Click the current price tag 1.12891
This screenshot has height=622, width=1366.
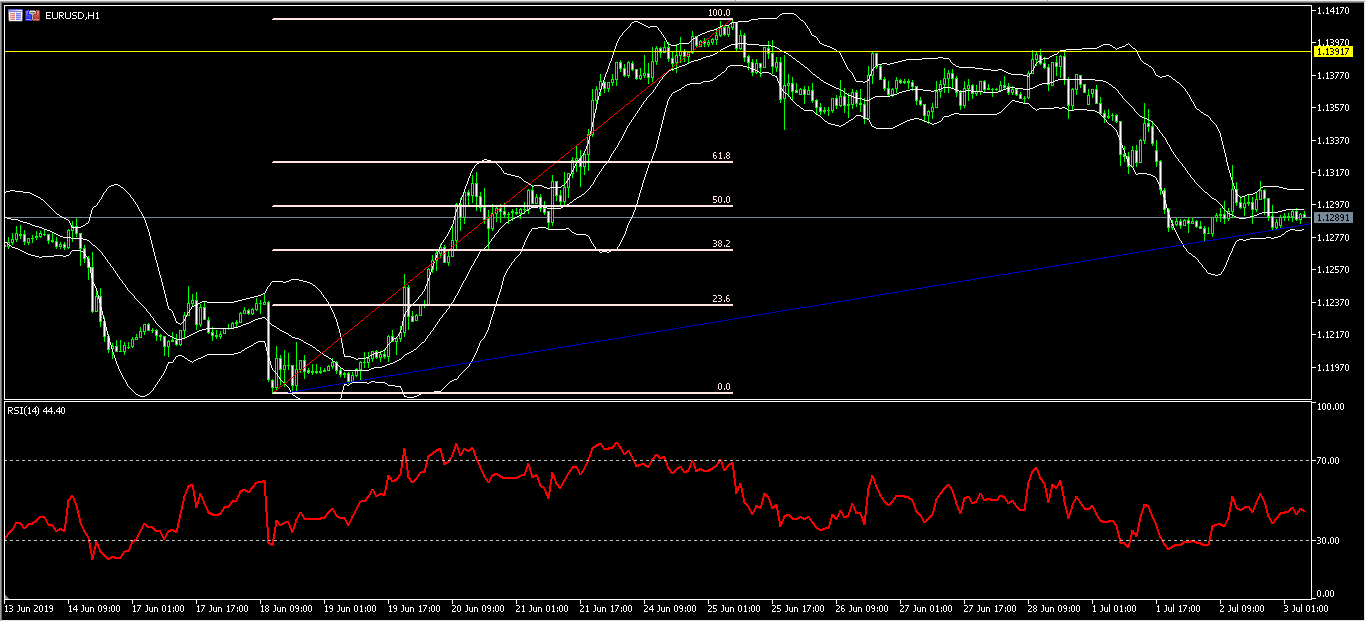[x=1334, y=217]
